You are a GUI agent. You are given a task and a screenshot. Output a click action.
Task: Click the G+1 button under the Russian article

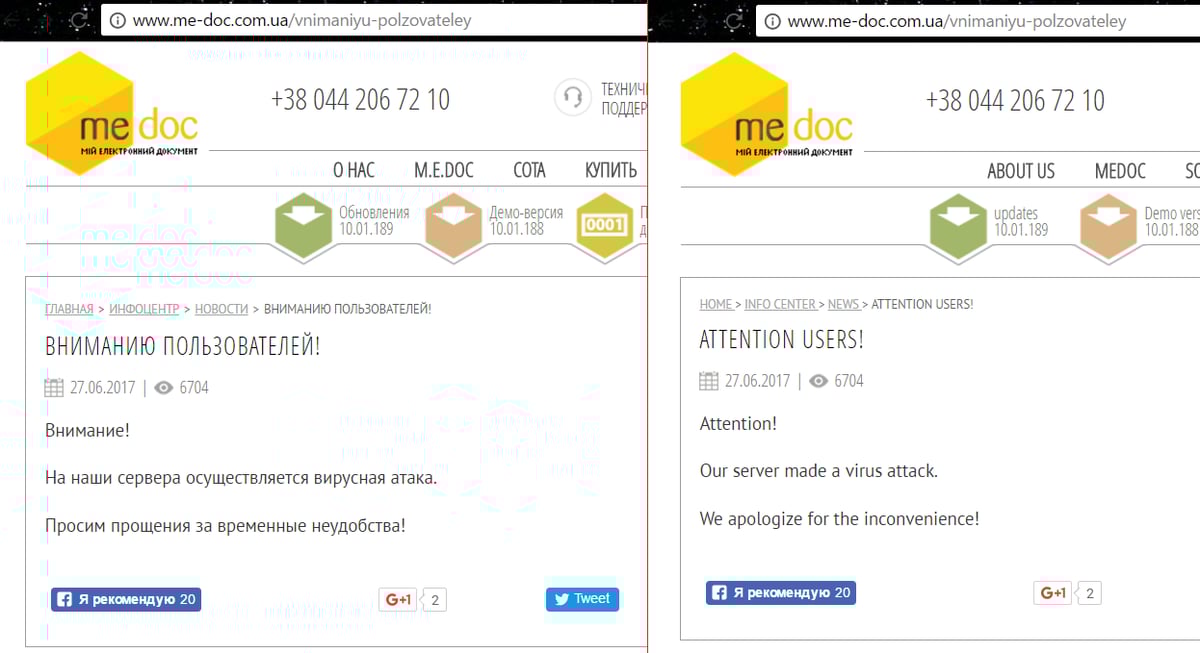[x=398, y=600]
